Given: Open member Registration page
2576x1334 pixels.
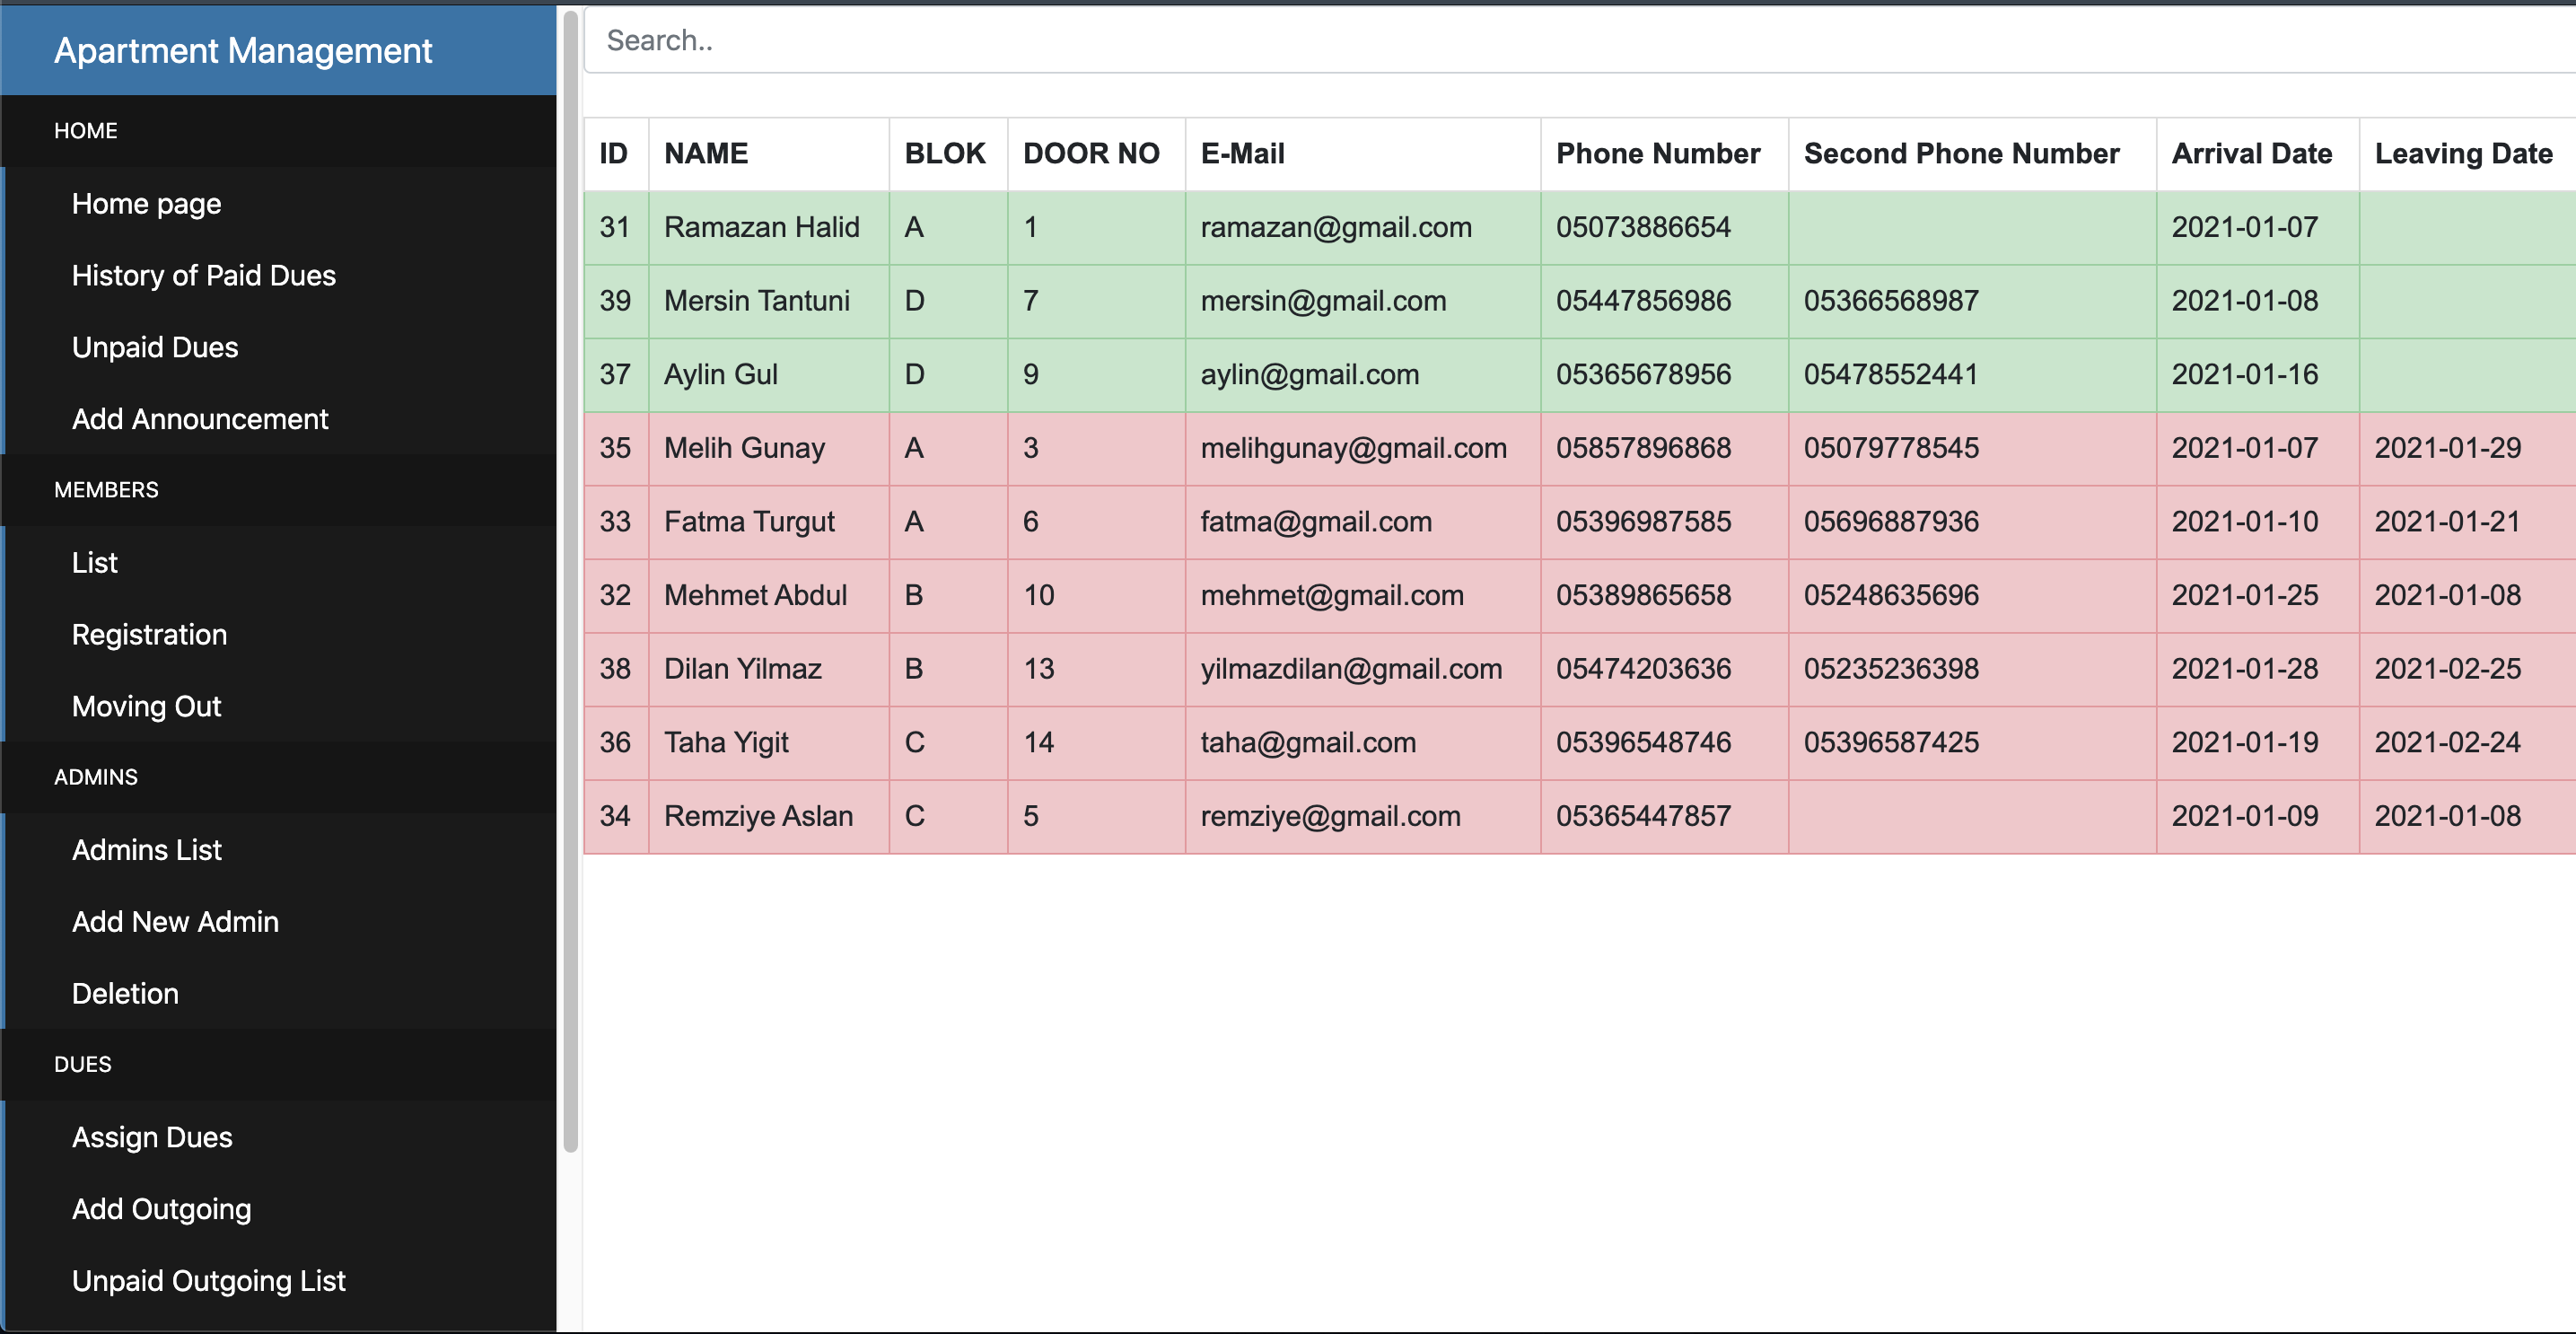Looking at the screenshot, I should tap(149, 635).
